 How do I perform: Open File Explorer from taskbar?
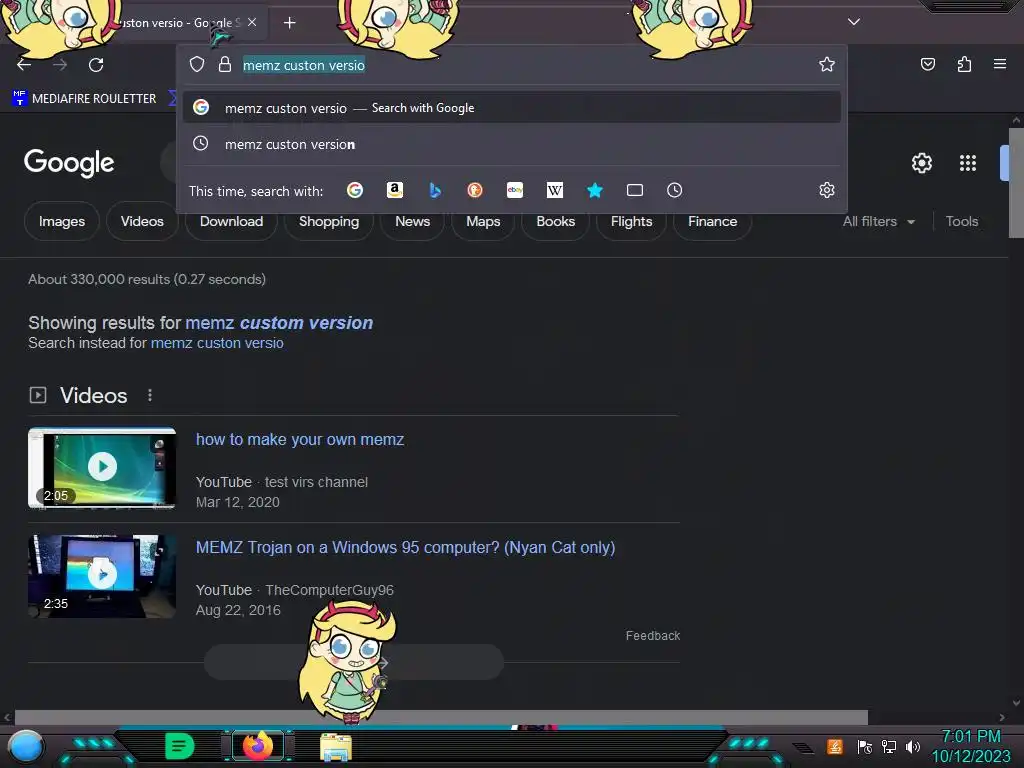[x=336, y=746]
